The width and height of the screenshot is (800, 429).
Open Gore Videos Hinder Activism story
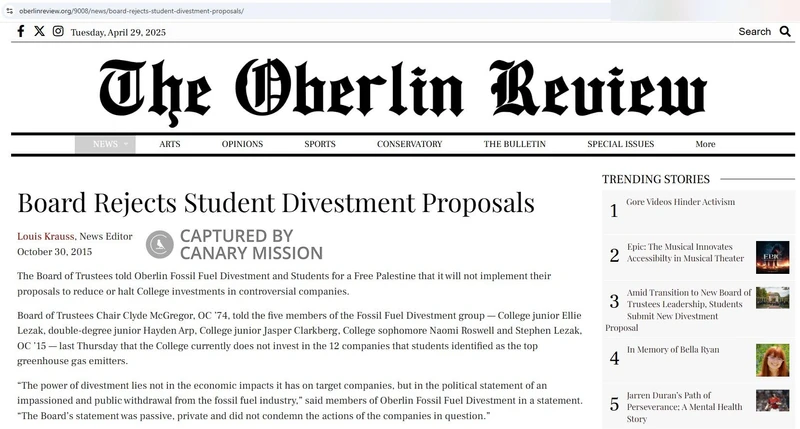[680, 202]
